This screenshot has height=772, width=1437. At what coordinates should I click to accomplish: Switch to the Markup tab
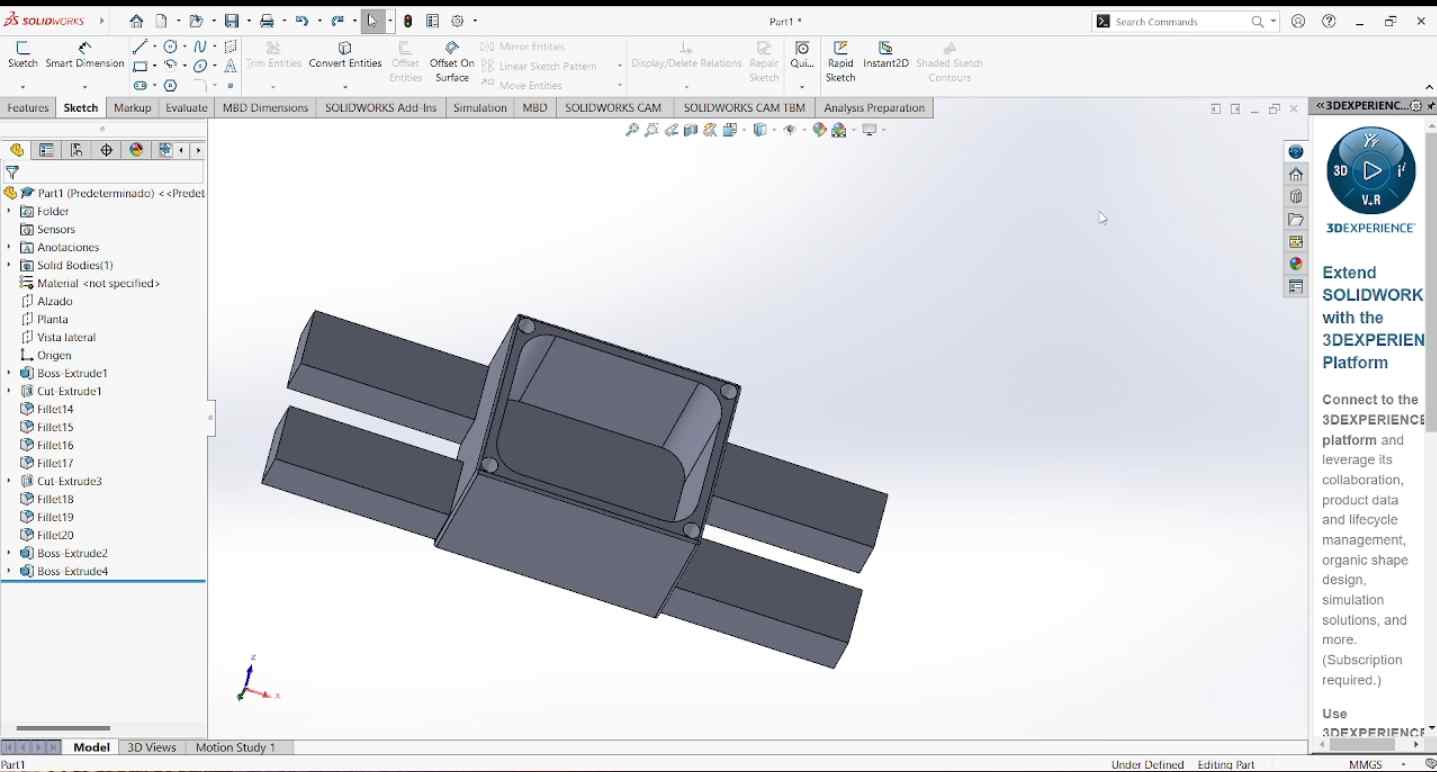pos(132,108)
